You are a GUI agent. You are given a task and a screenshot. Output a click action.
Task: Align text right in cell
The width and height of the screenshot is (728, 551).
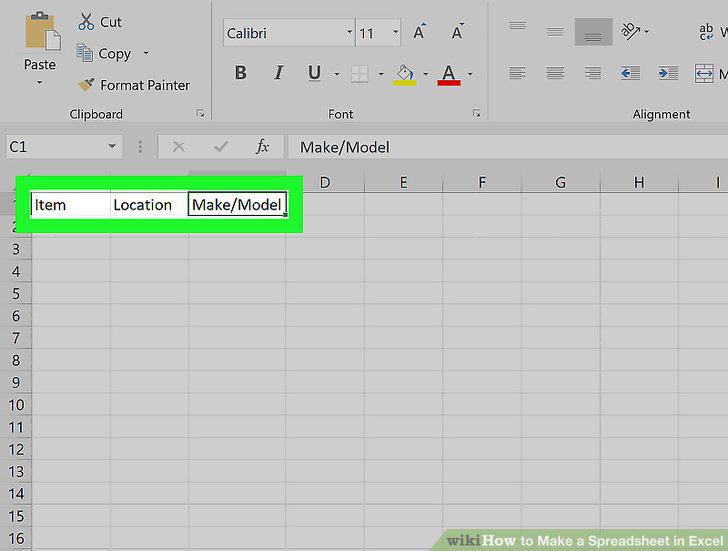coord(593,73)
